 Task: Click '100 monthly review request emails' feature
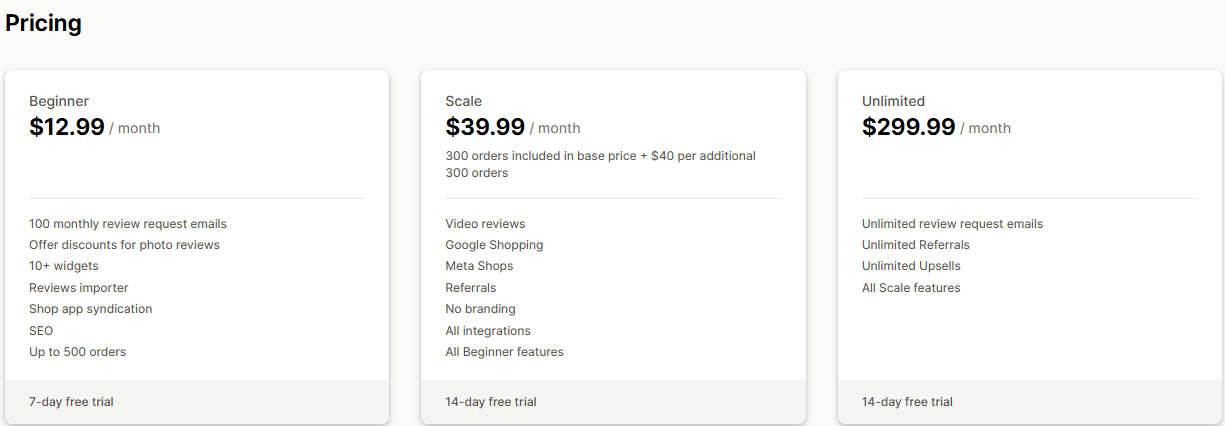(x=128, y=224)
